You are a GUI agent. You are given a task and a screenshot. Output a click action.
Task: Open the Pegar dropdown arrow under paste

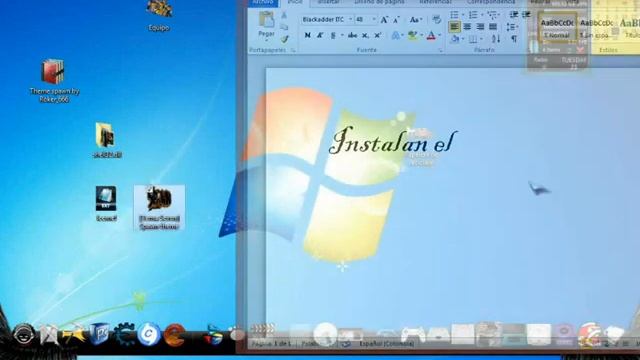[x=266, y=41]
